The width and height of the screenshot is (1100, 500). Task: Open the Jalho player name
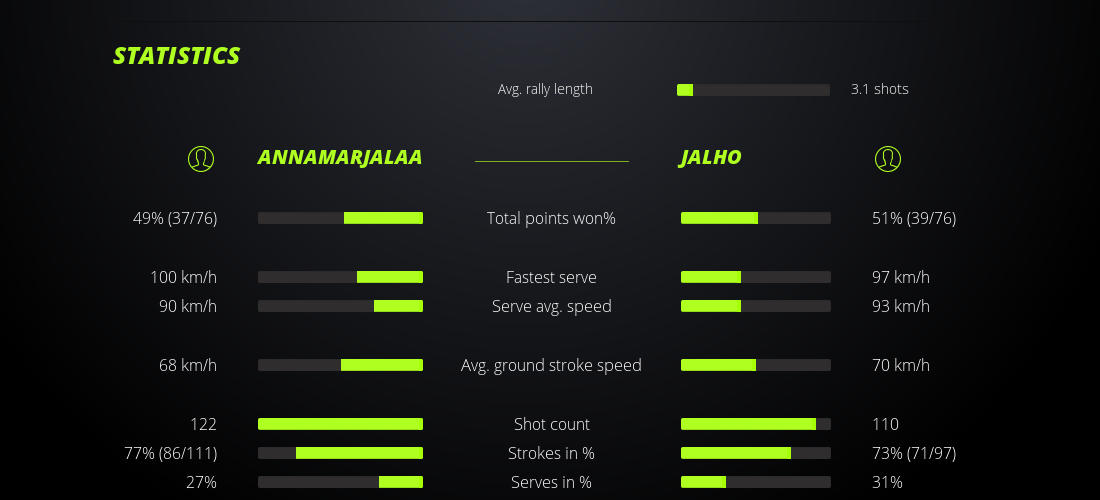pyautogui.click(x=711, y=158)
